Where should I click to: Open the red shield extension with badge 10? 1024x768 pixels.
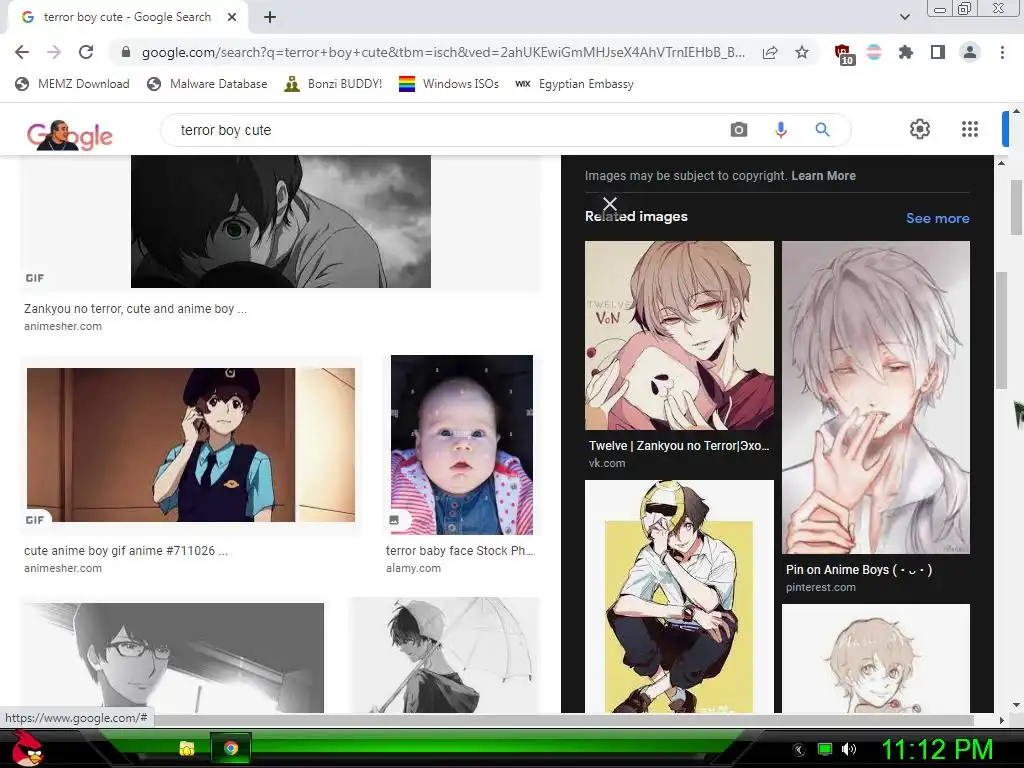pos(844,54)
